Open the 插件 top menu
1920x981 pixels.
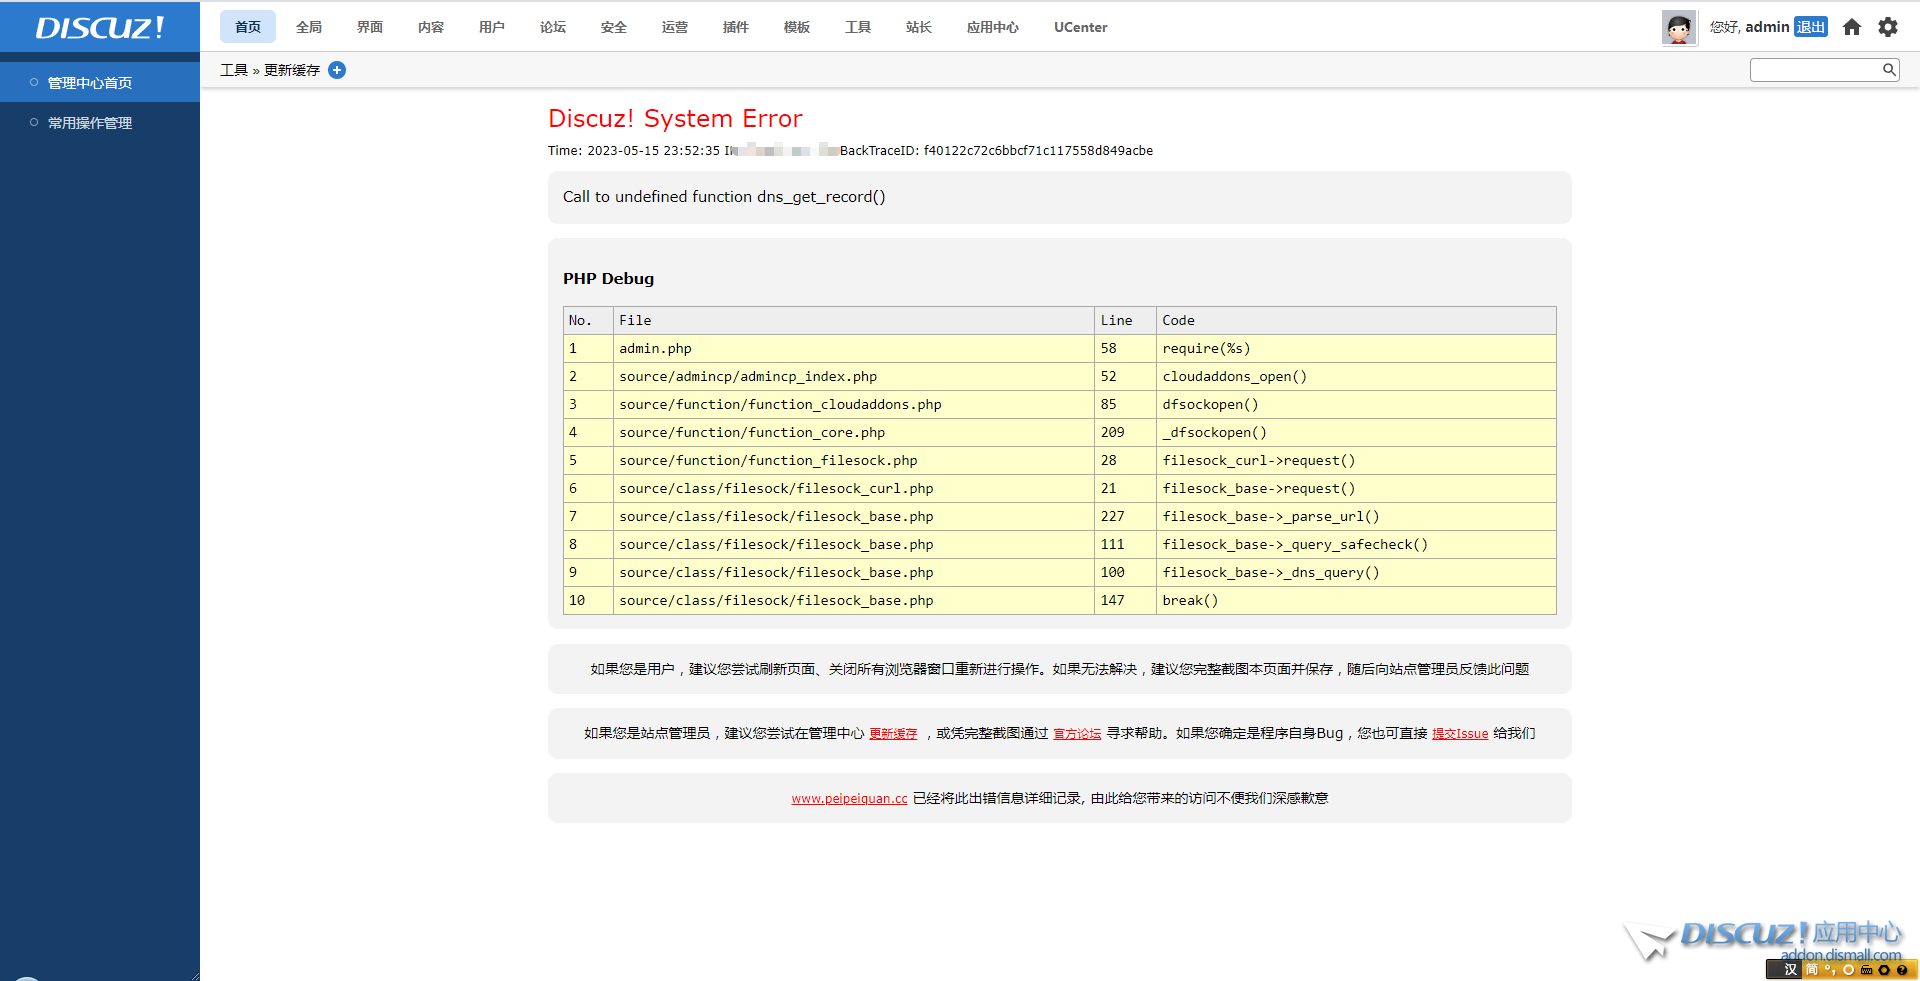click(x=736, y=27)
